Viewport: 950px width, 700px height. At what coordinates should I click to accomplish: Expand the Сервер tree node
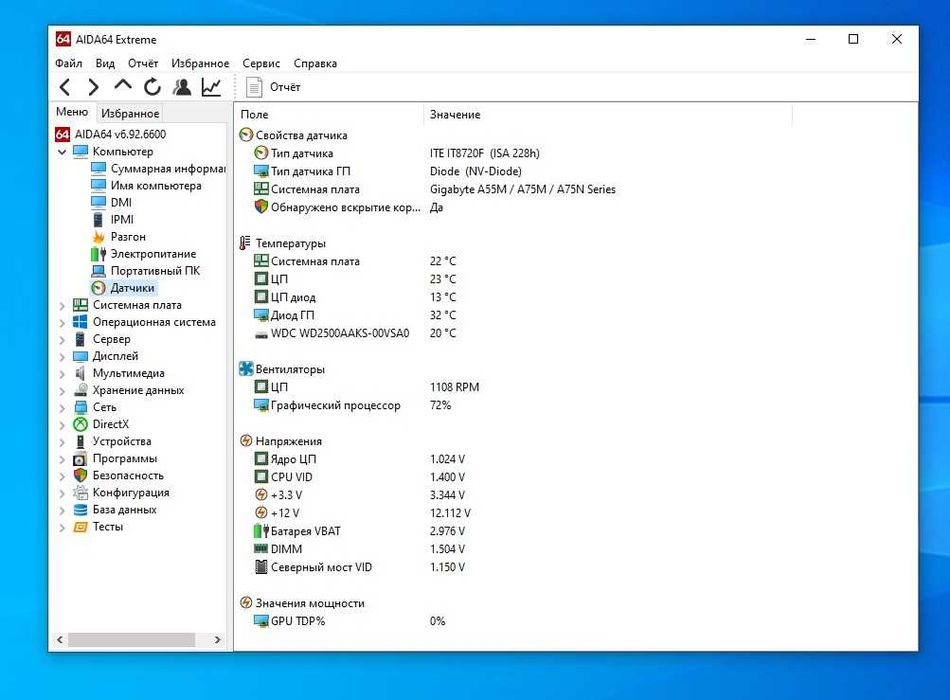point(62,339)
